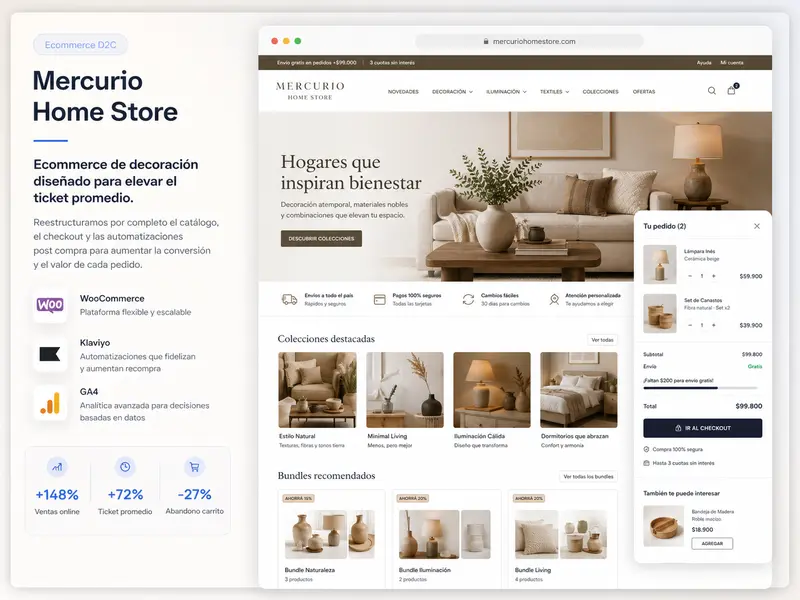Open the shopping bag cart icon
Image resolution: width=800 pixels, height=600 pixels.
(x=732, y=90)
